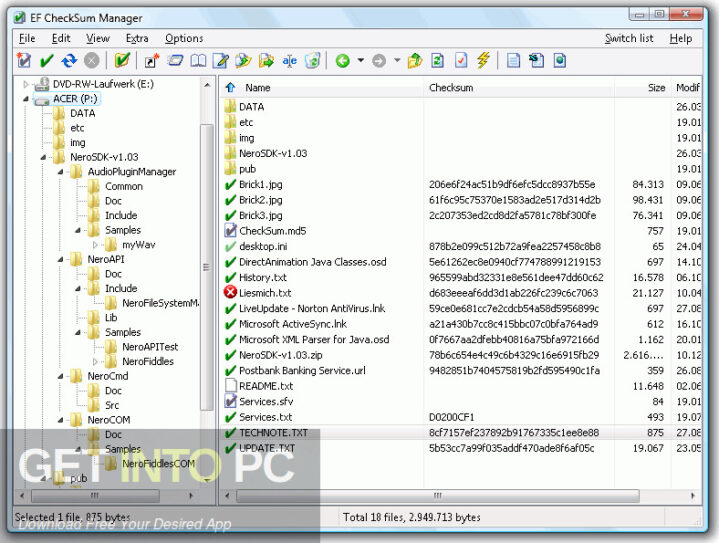This screenshot has width=719, height=543.
Task: Click the yellow lightning bolt toolbar icon
Action: point(483,60)
